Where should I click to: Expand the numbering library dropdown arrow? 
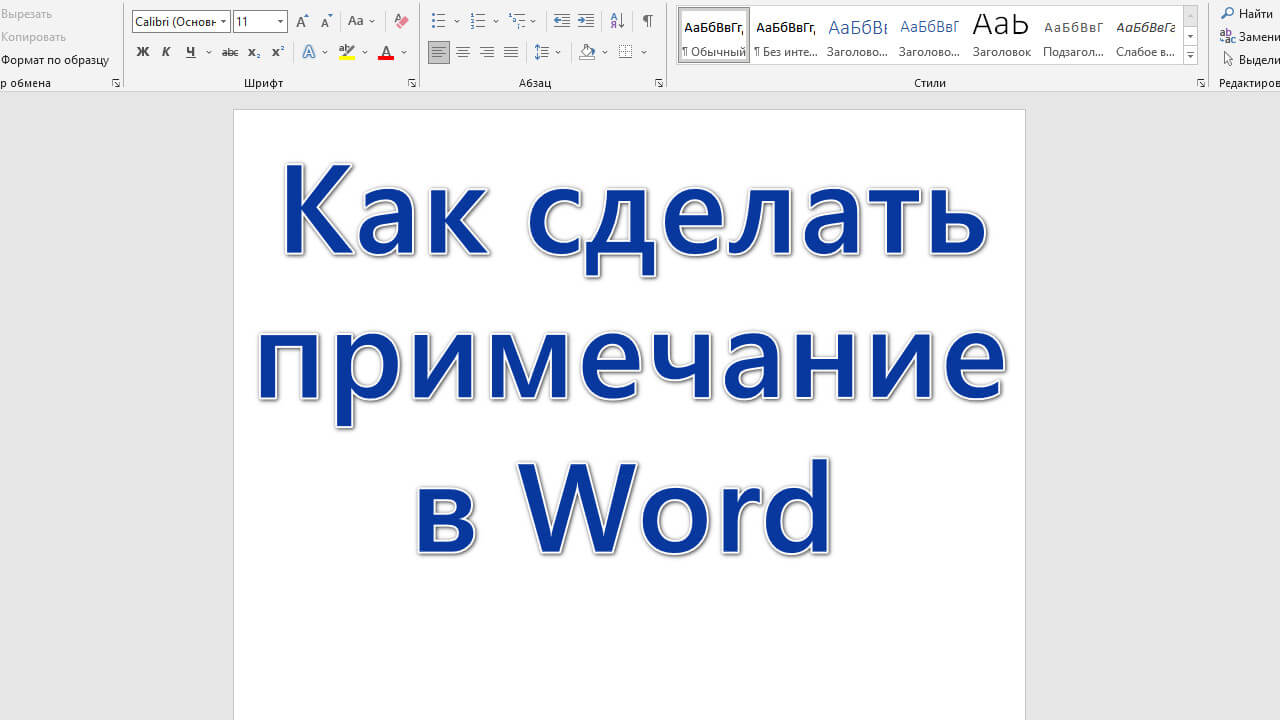point(496,21)
